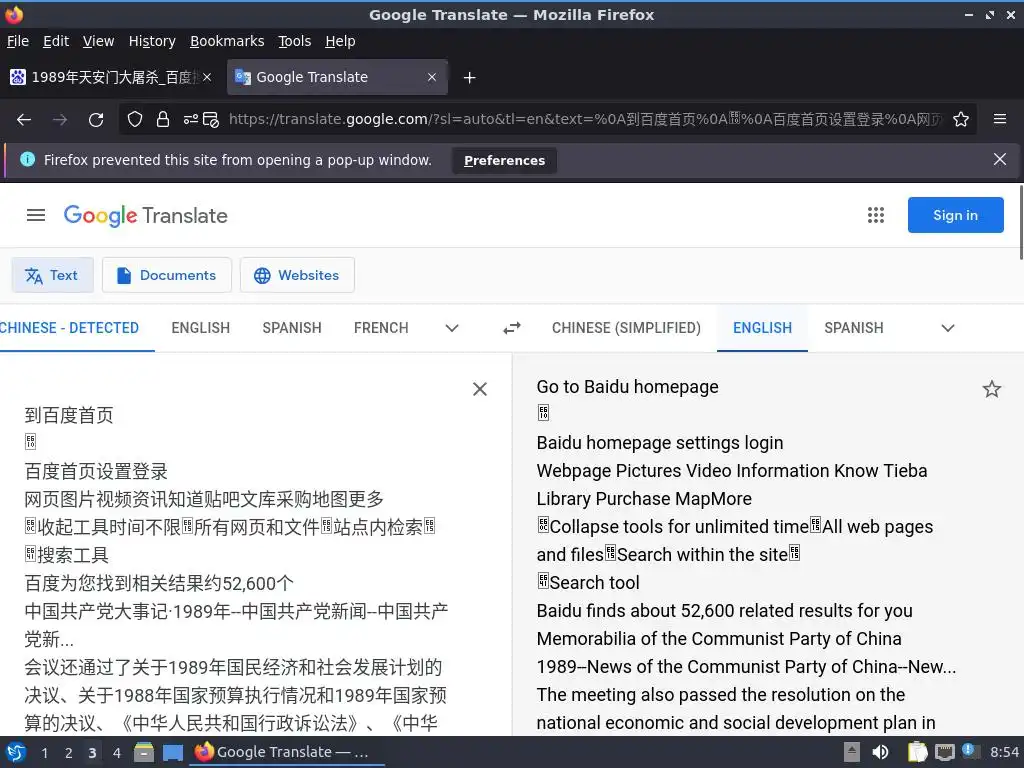Switch to workspace 4
The width and height of the screenshot is (1024, 768).
(x=116, y=752)
